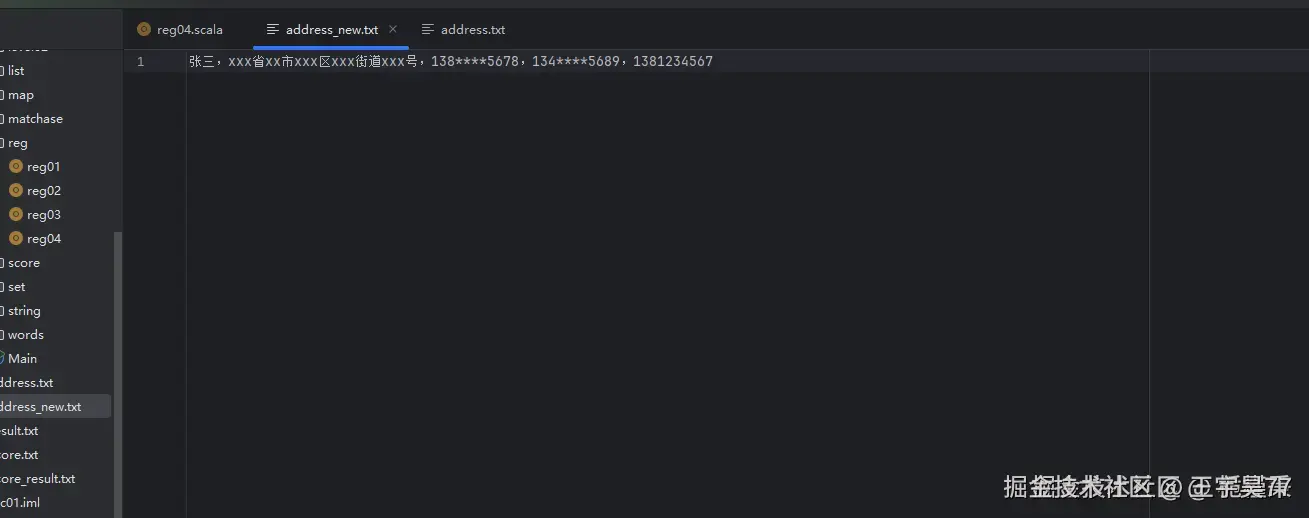Open reg02 object in project tree
This screenshot has width=1309, height=518.
click(43, 191)
